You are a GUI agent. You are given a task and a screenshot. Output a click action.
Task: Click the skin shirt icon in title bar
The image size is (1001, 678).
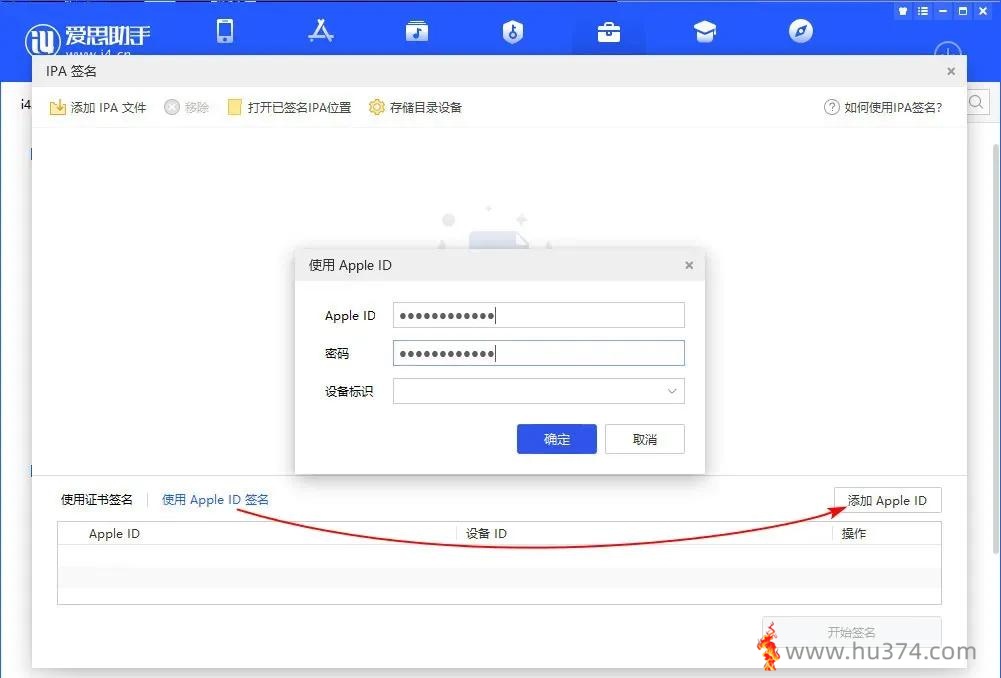pos(903,11)
